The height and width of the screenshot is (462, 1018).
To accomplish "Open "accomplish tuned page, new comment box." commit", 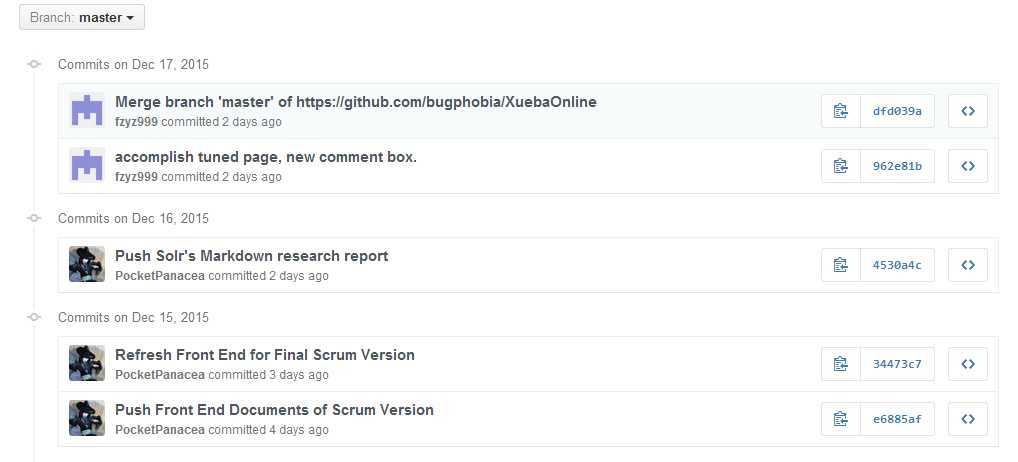I will (265, 157).
